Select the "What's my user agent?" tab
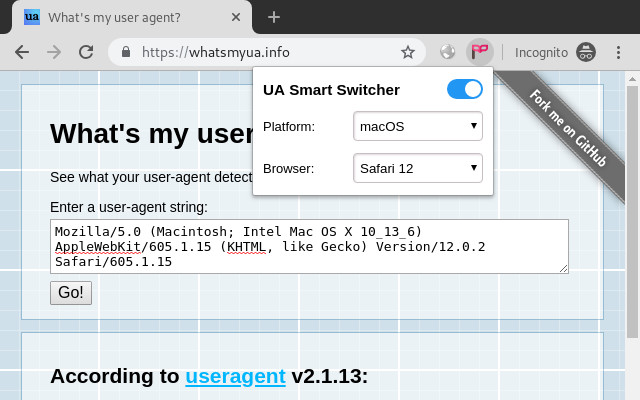Viewport: 640px width, 400px height. (132, 17)
